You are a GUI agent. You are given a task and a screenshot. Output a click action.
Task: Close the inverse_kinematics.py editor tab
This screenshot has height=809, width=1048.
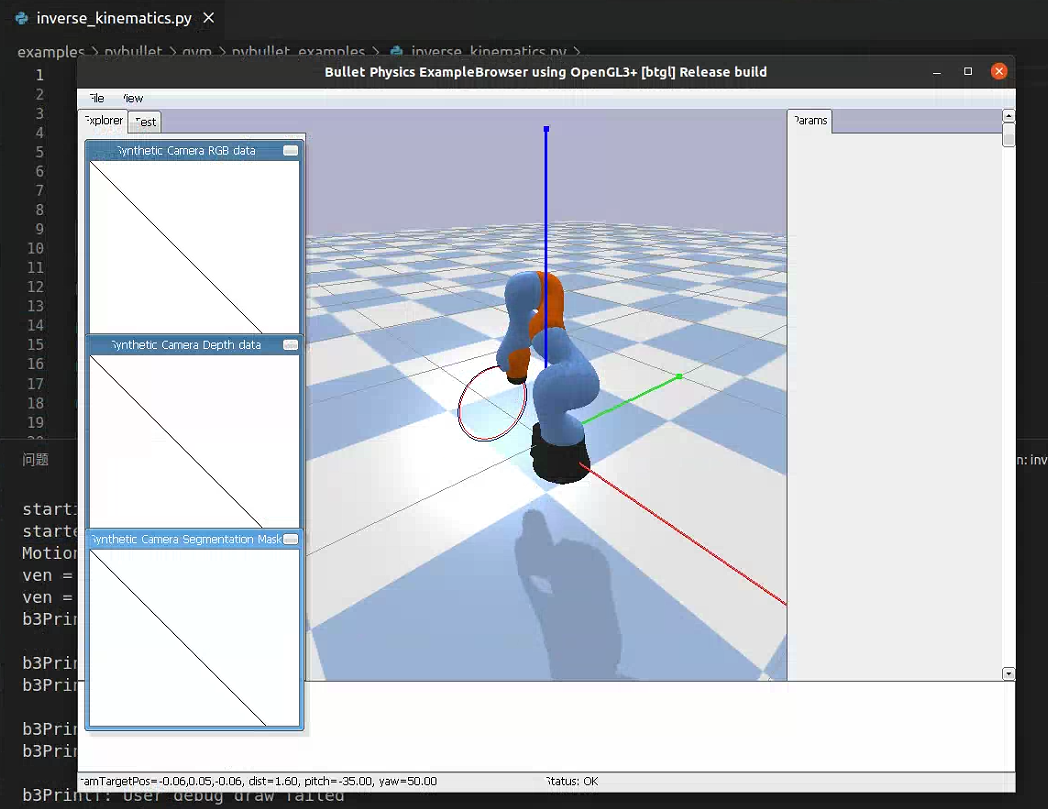click(x=209, y=18)
